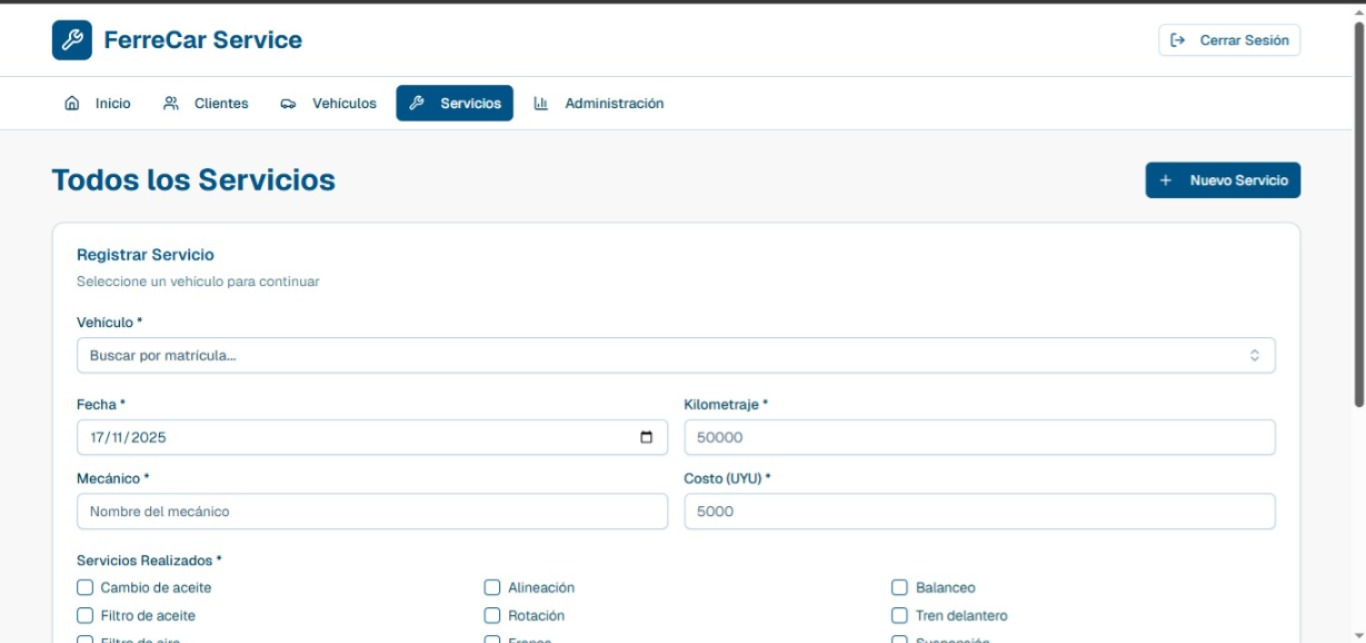Click the plus icon in Nuevo Servicio

pyautogui.click(x=1165, y=181)
